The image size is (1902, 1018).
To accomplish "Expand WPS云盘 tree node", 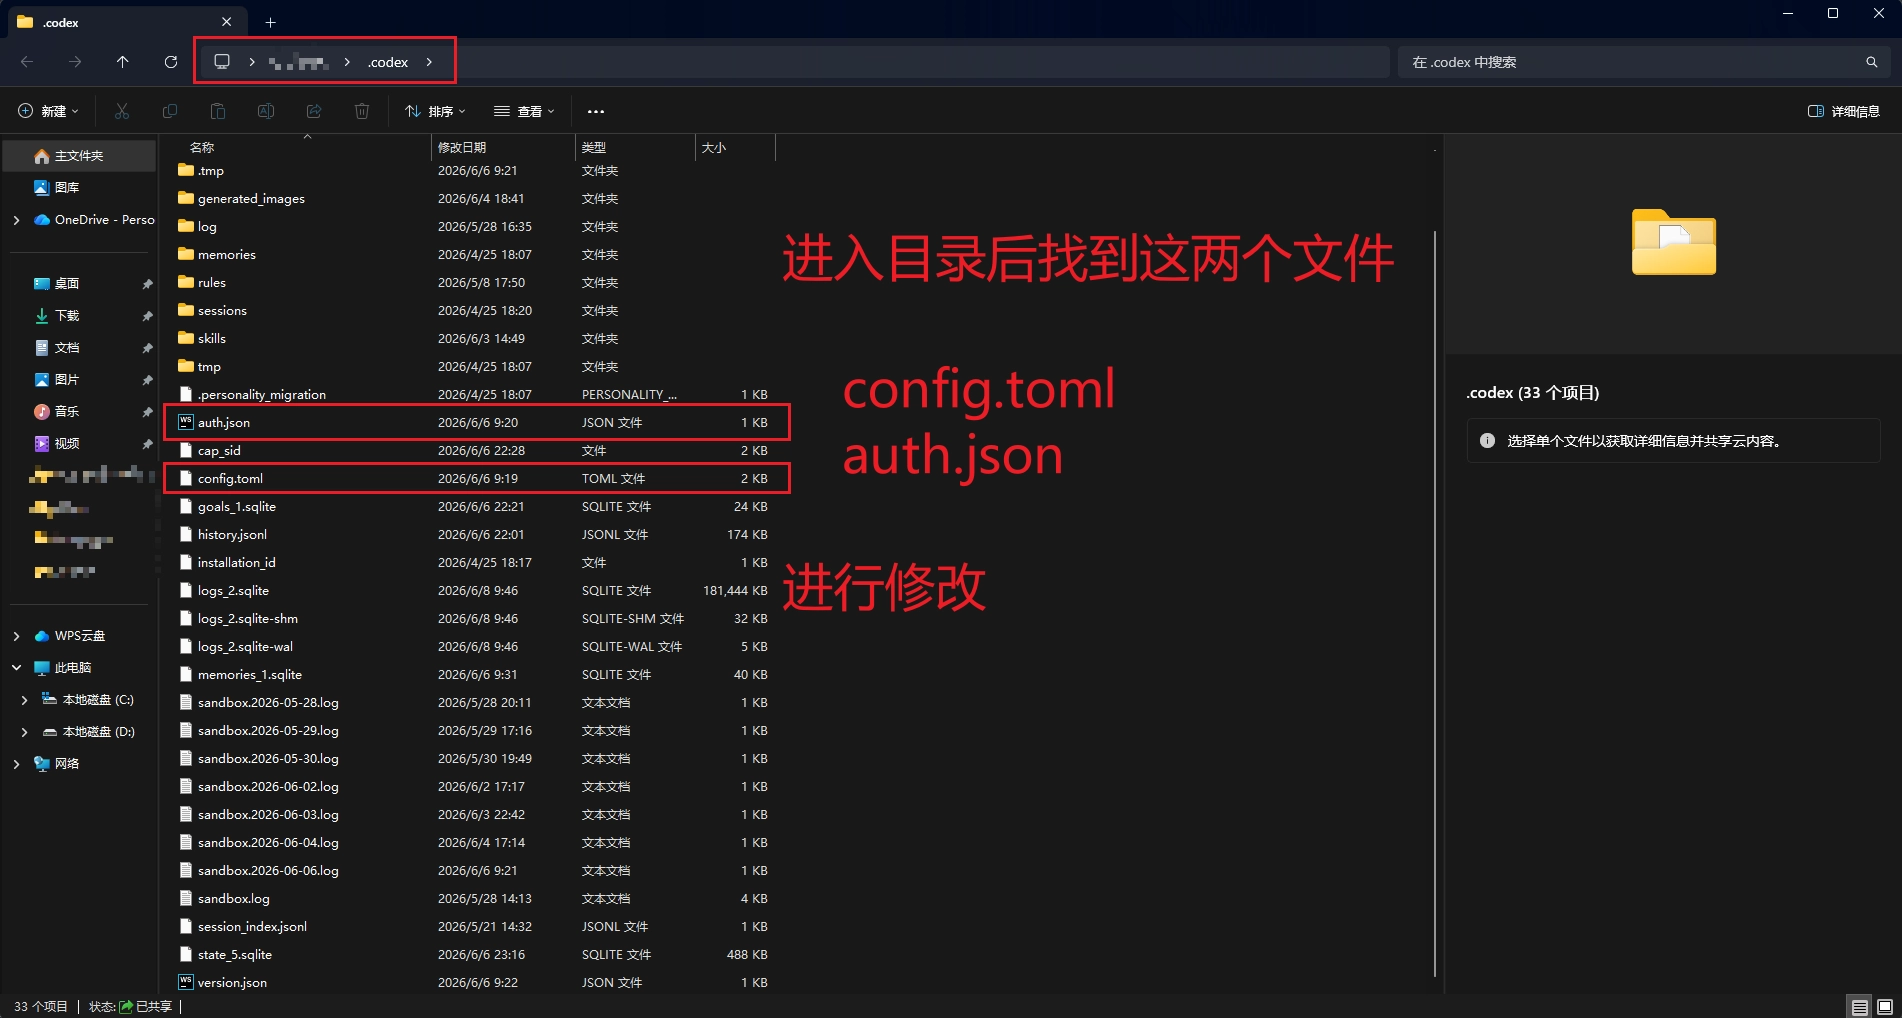I will pos(16,636).
